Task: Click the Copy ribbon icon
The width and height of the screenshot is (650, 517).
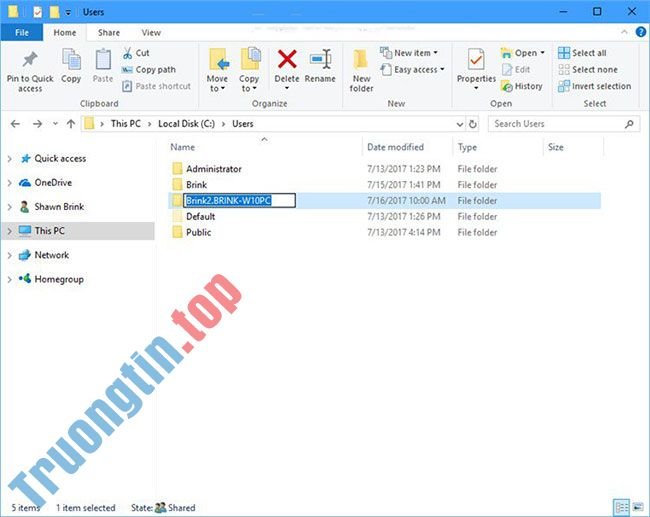Action: click(x=71, y=60)
